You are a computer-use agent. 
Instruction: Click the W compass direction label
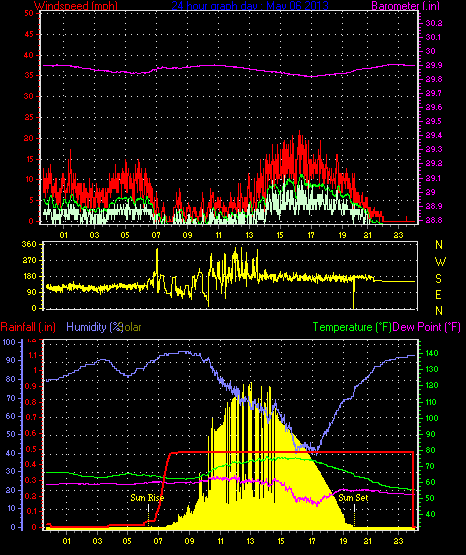pos(440,262)
